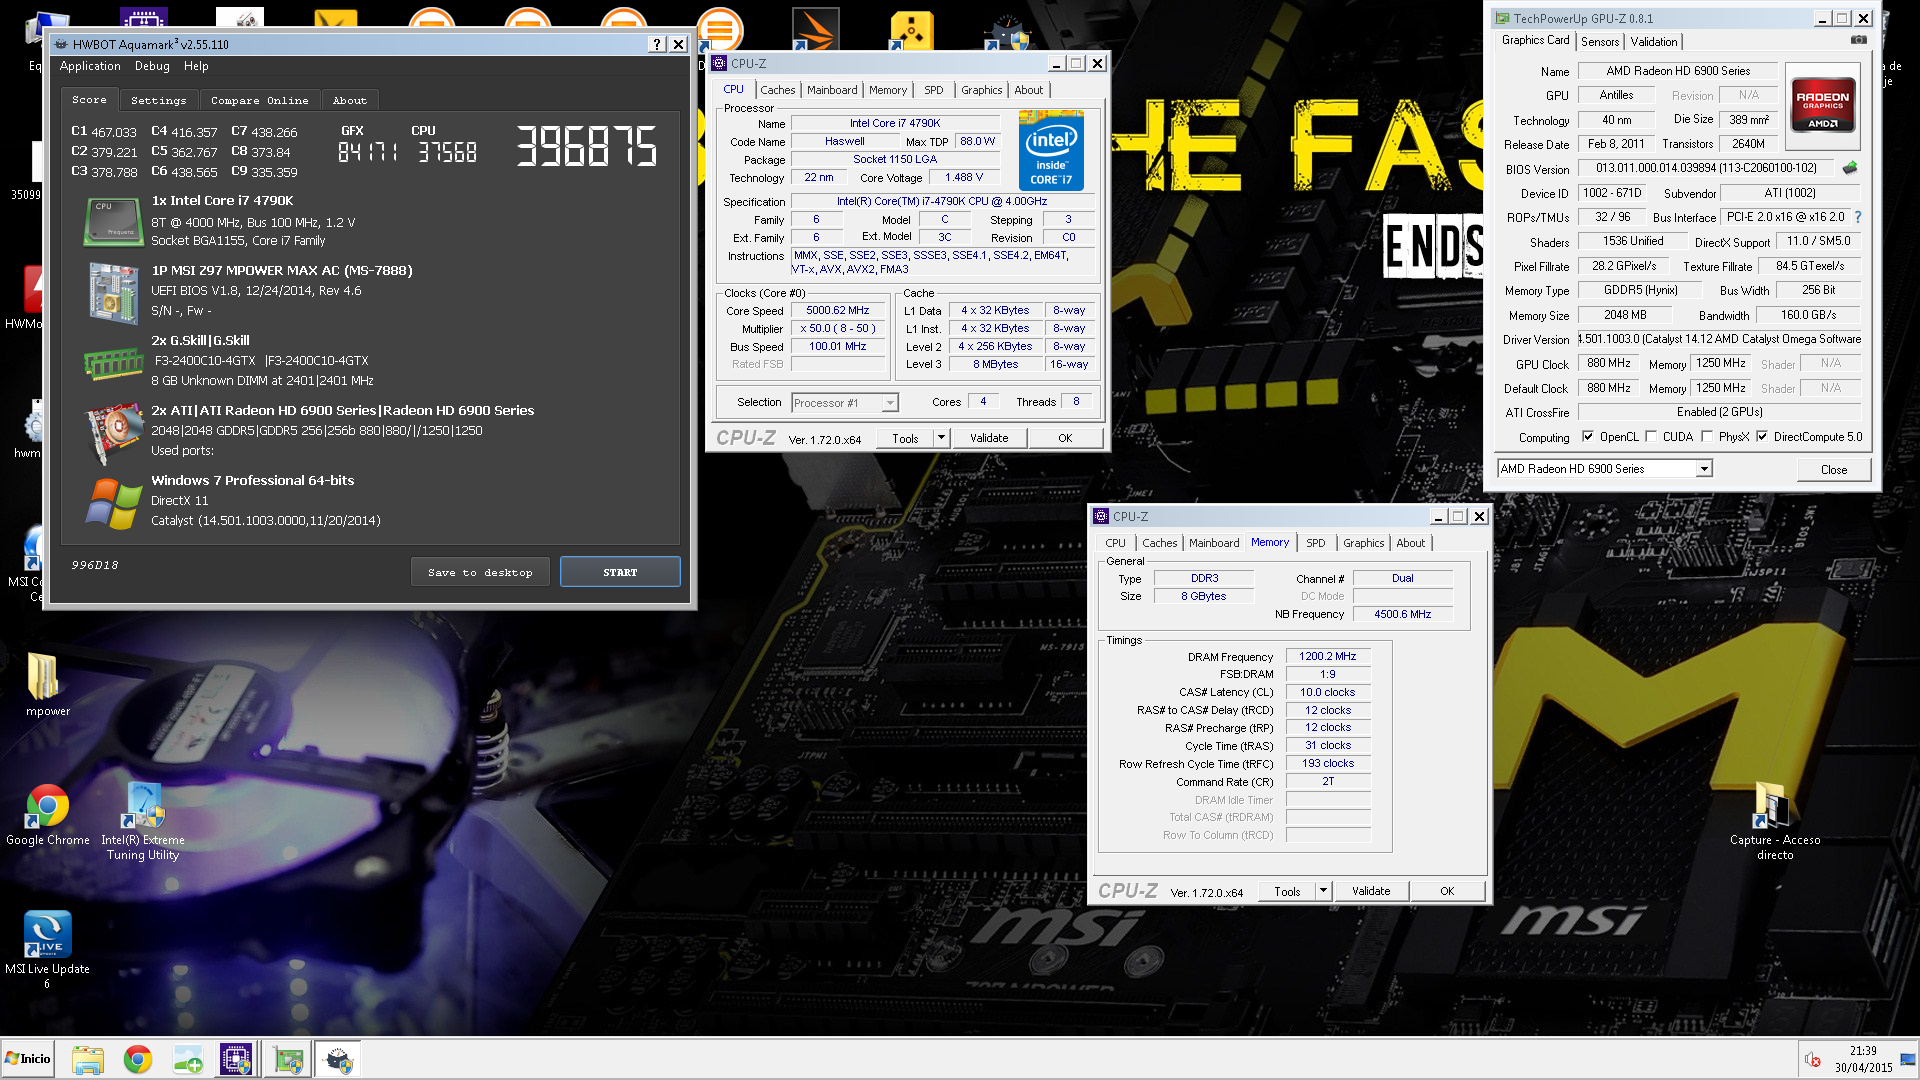Open Caches tab in the CPU-Z Memory window
Image resolution: width=1920 pixels, height=1080 pixels.
(1159, 543)
